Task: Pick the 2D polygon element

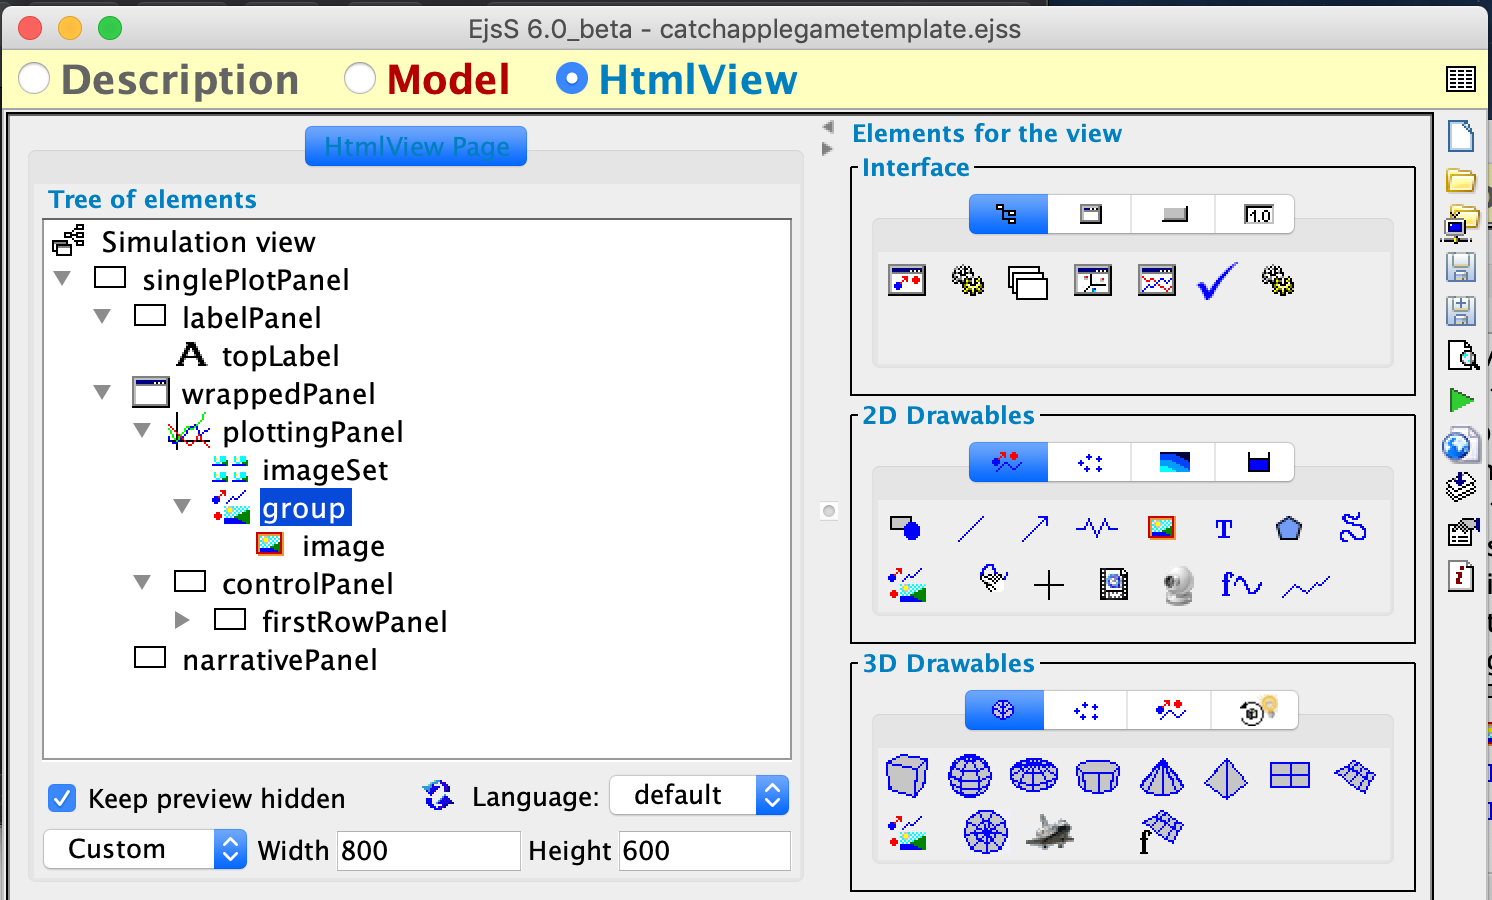Action: [1289, 528]
